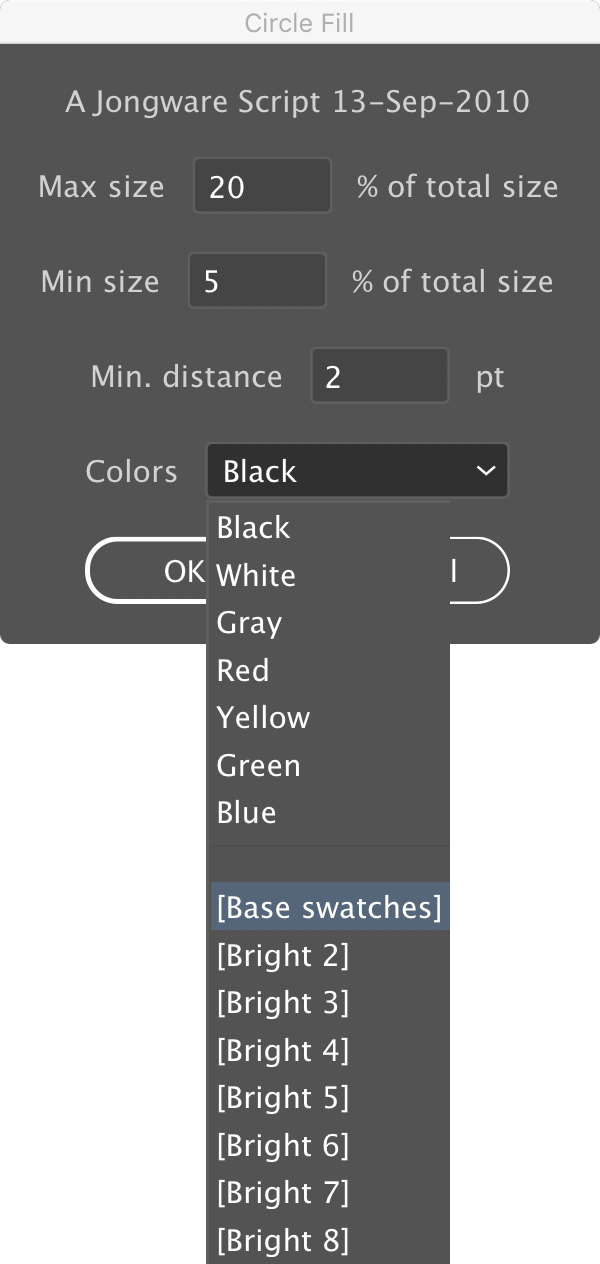Select Yellow in the Colors list
This screenshot has width=600, height=1264.
tap(262, 717)
